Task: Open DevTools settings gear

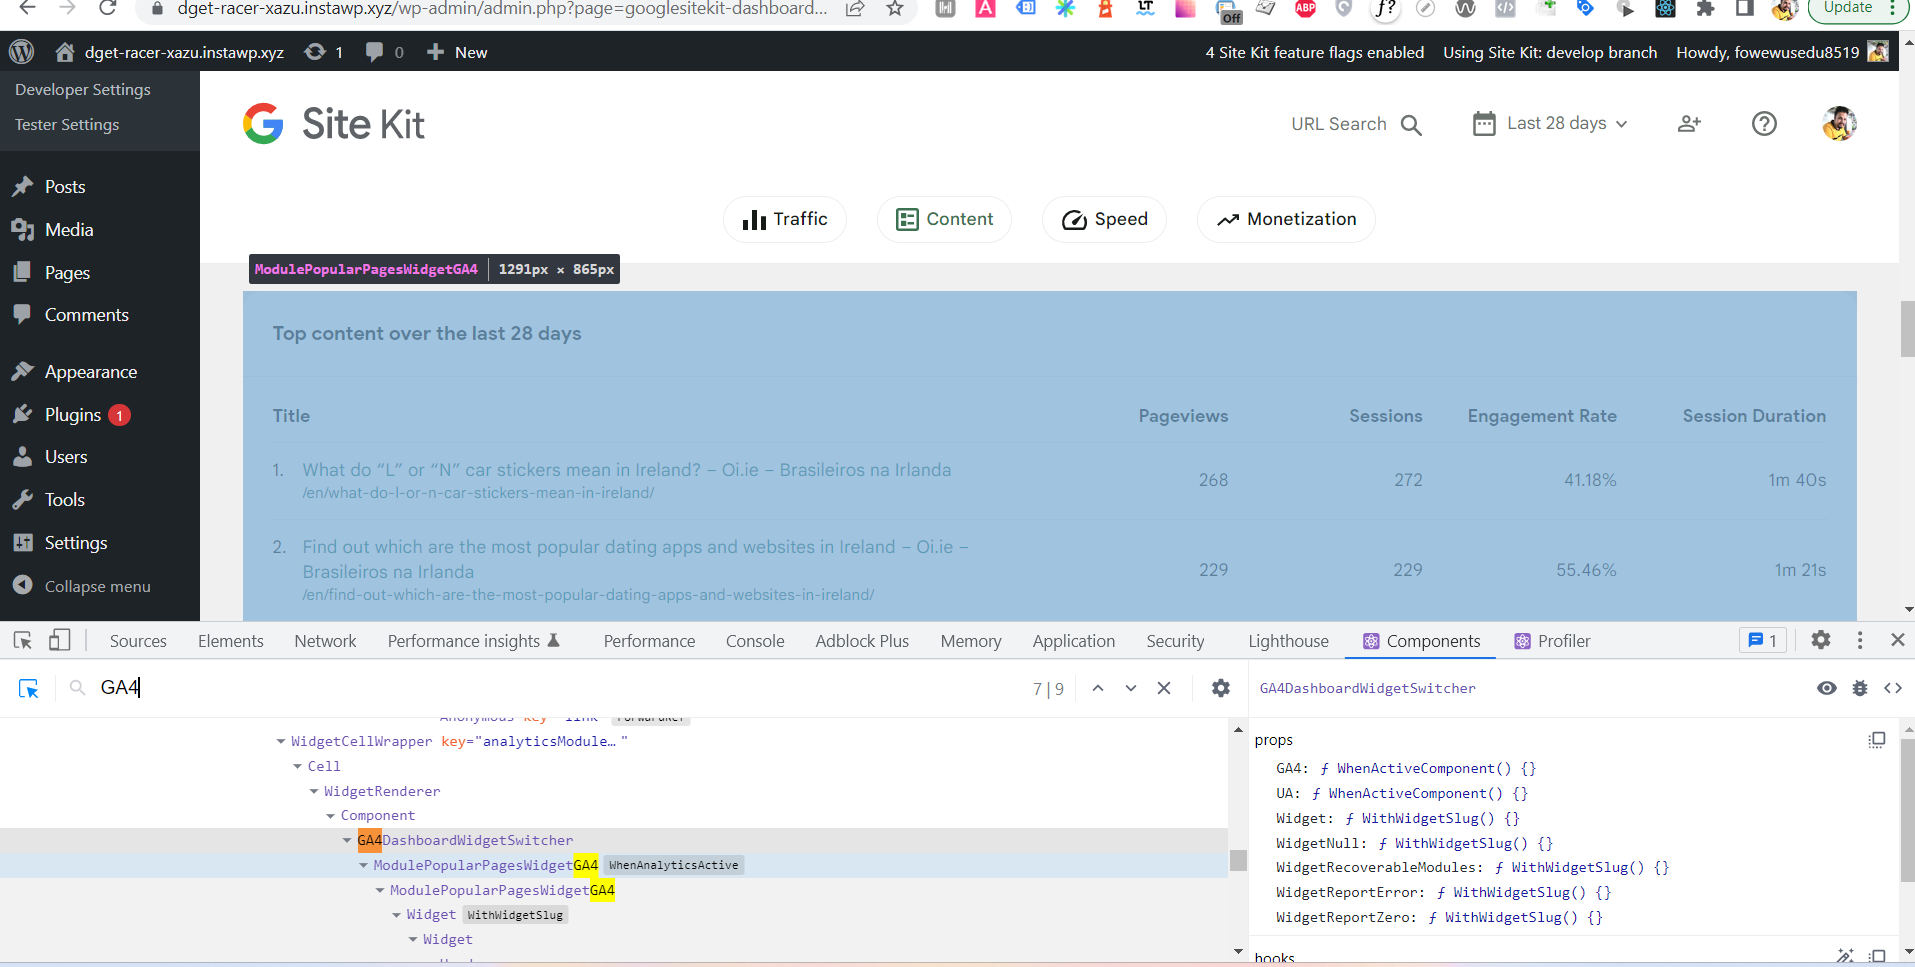Action: (1821, 640)
